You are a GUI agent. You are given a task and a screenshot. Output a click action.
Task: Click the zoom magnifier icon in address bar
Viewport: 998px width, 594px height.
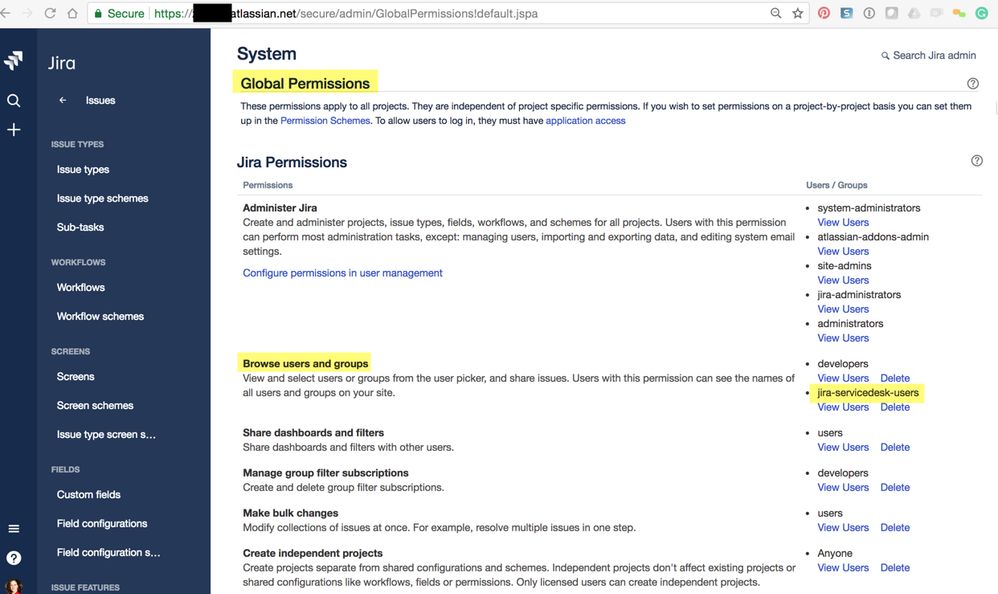coord(775,13)
